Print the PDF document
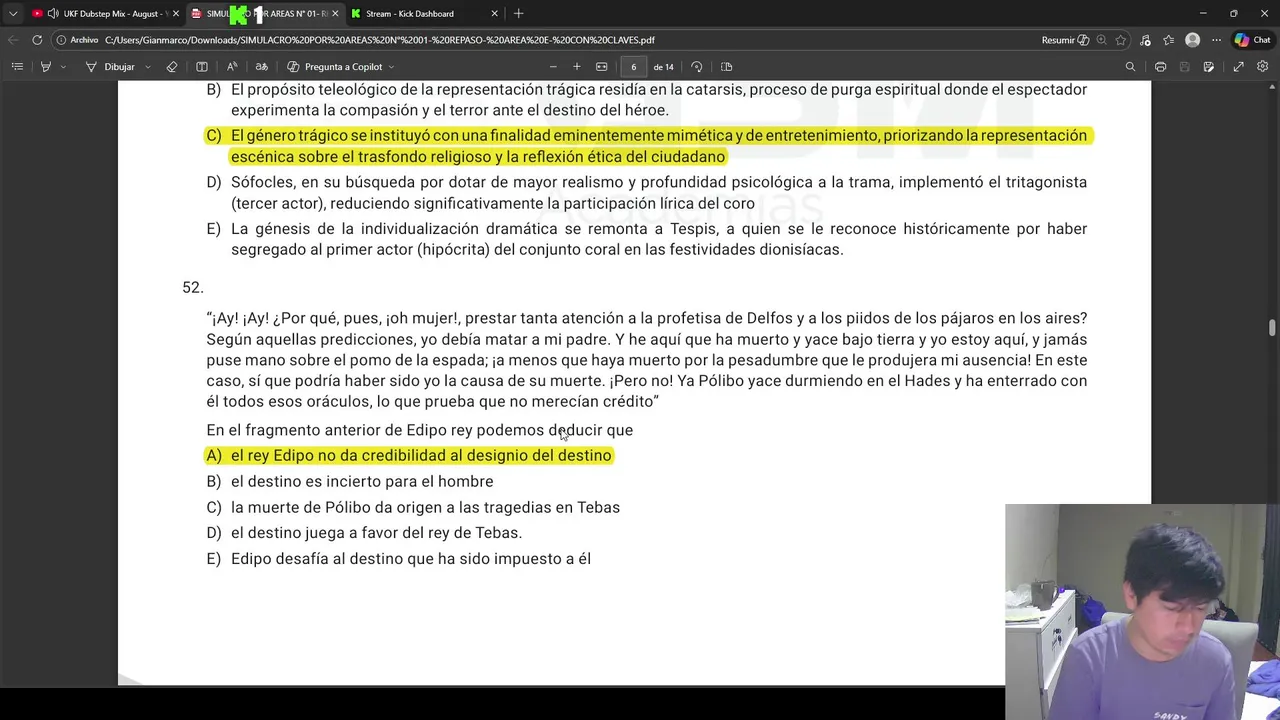The width and height of the screenshot is (1280, 720). tap(1160, 67)
